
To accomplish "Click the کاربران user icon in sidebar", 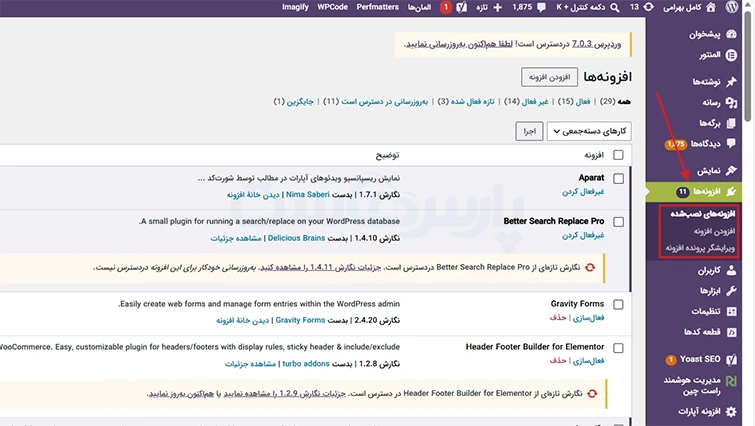I will click(x=731, y=270).
